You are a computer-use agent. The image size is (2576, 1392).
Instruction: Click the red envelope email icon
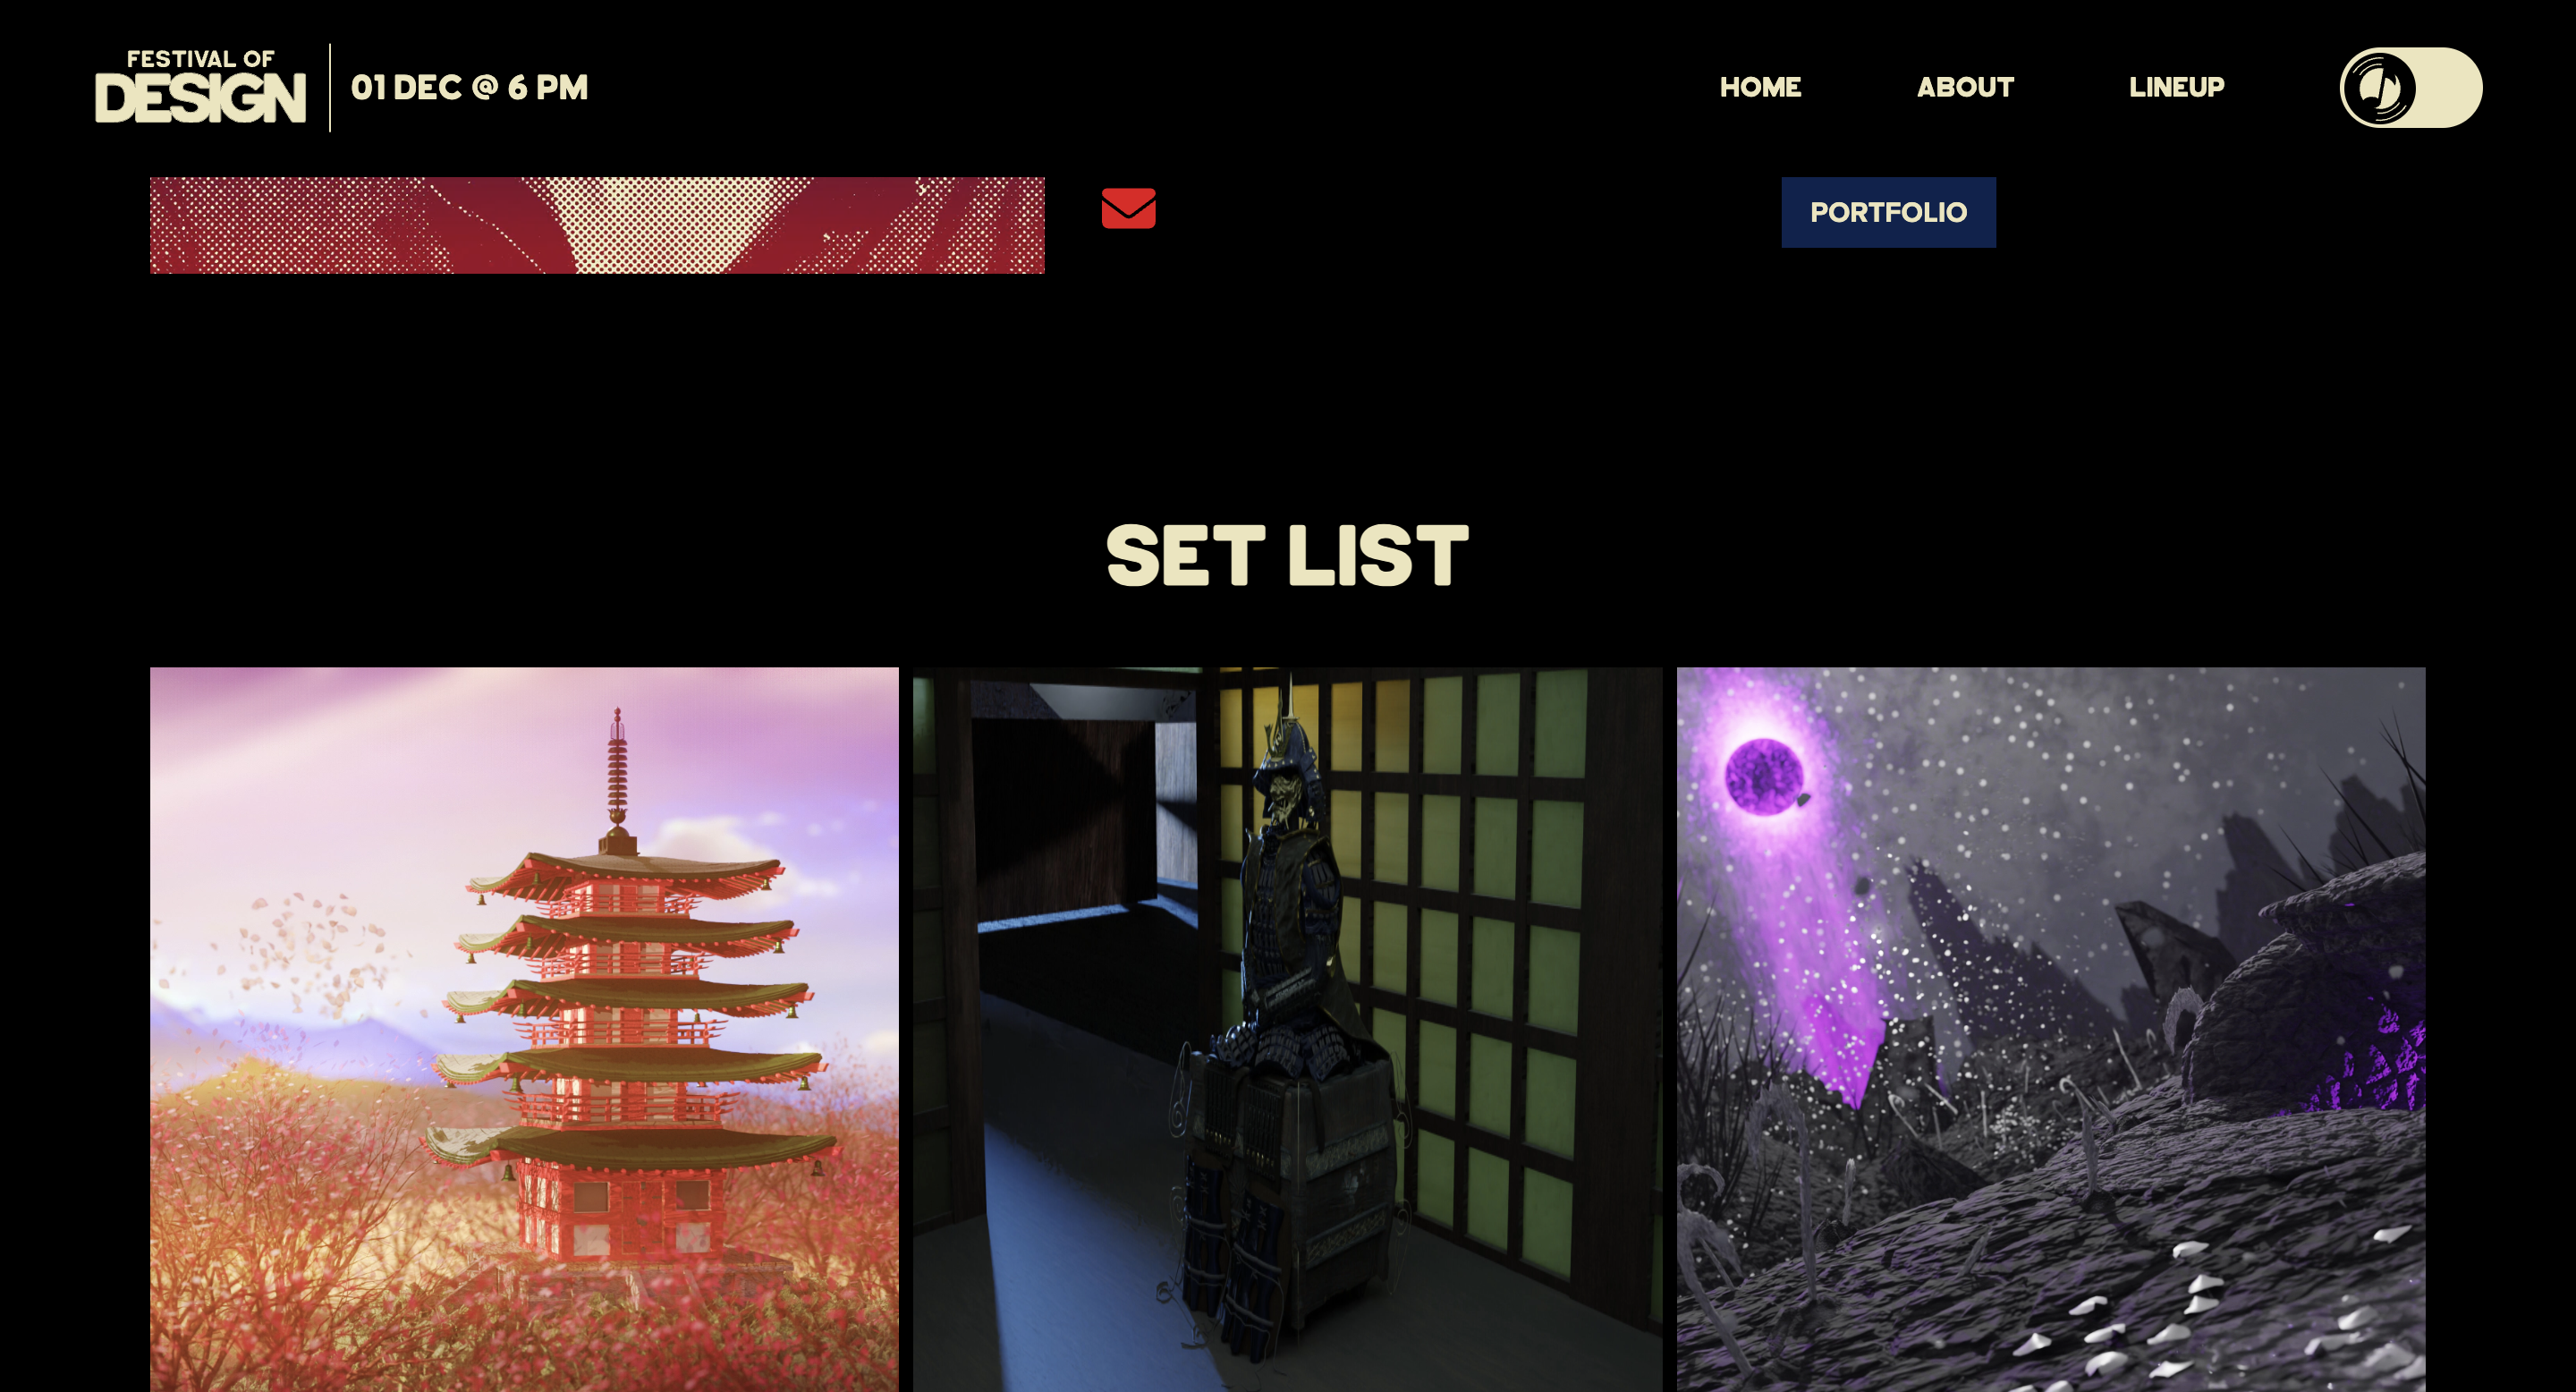[x=1128, y=208]
